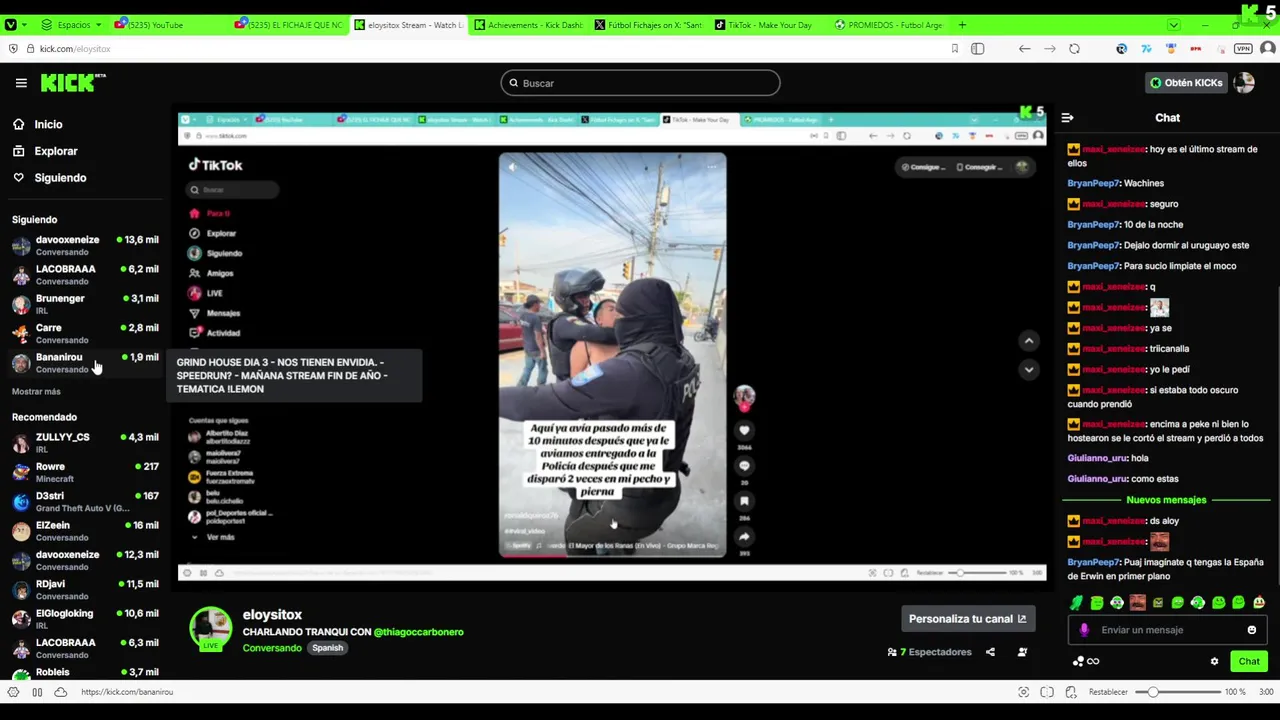Open the Kick profile avatar menu

(x=1244, y=83)
